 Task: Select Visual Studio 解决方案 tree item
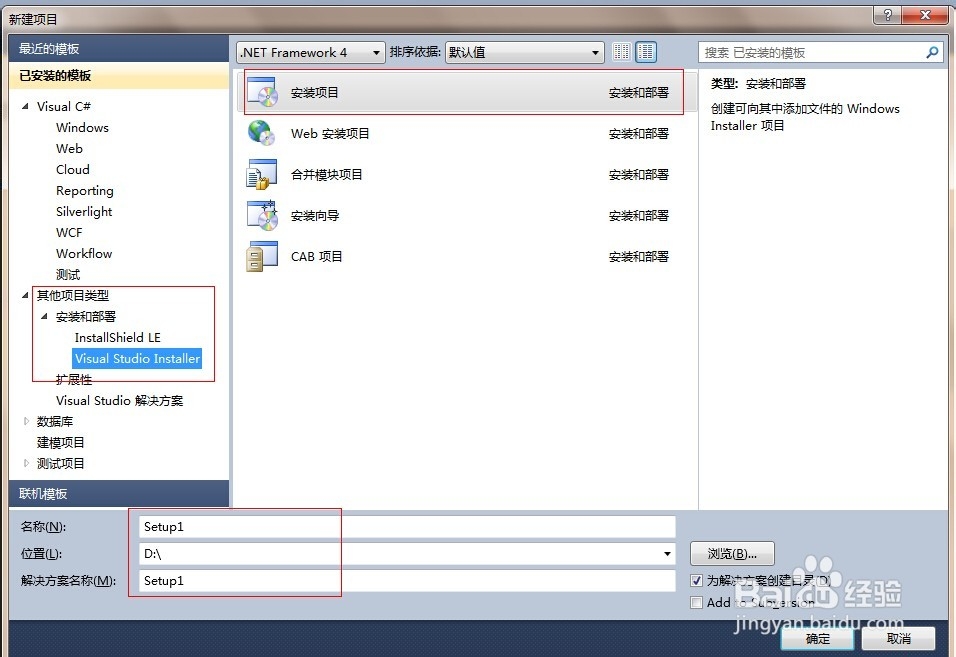click(x=120, y=400)
